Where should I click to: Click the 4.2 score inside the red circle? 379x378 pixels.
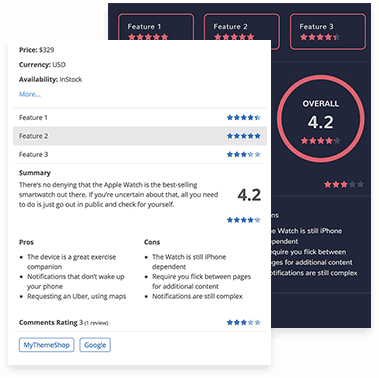click(x=320, y=122)
